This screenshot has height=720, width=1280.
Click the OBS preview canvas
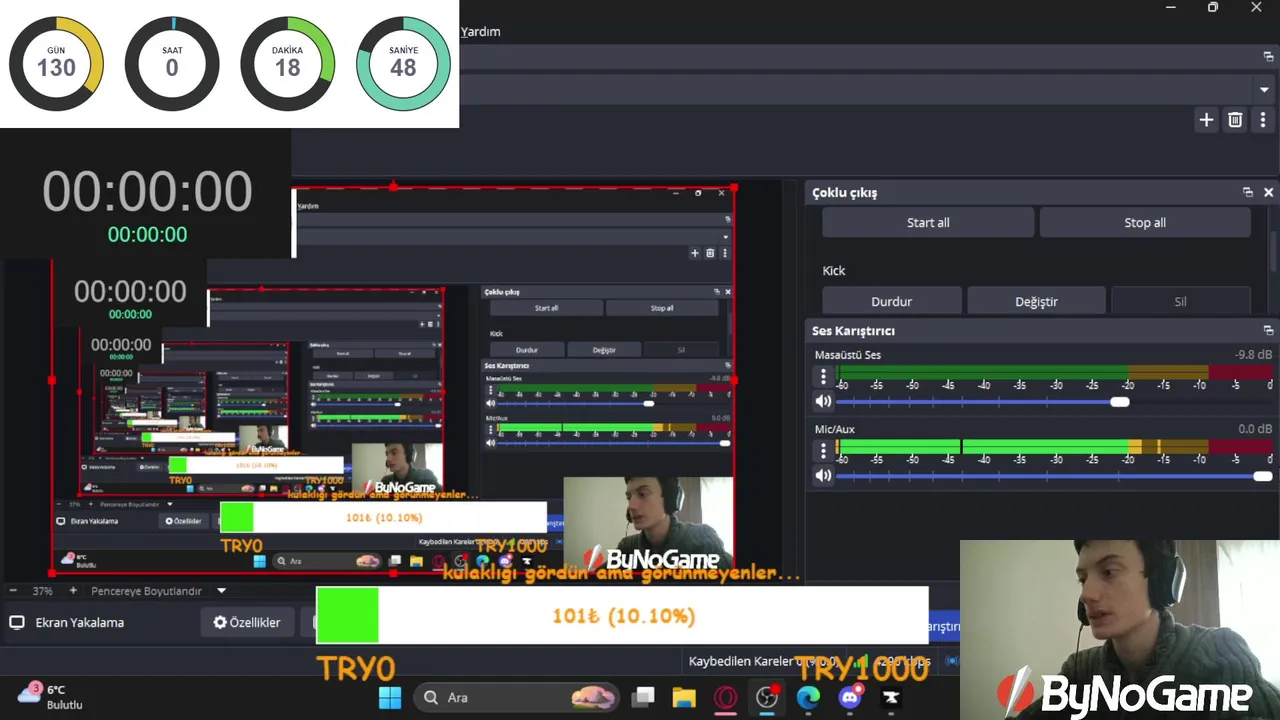(x=394, y=380)
